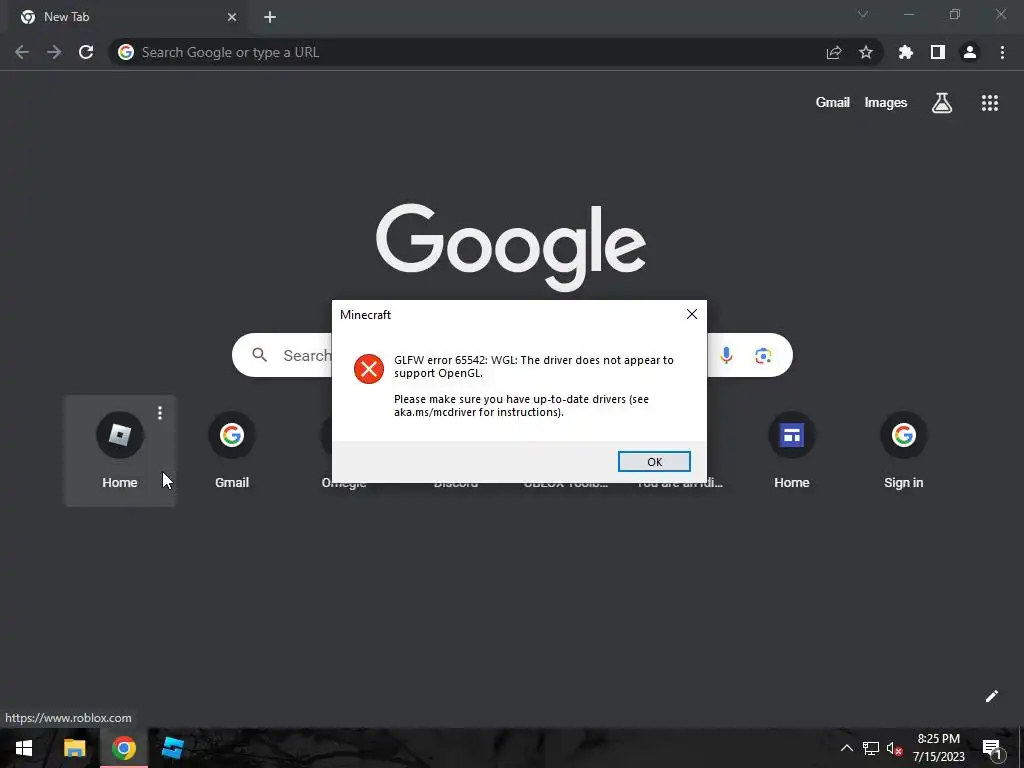This screenshot has height=768, width=1024.
Task: Show hidden tray icons
Action: (x=846, y=748)
